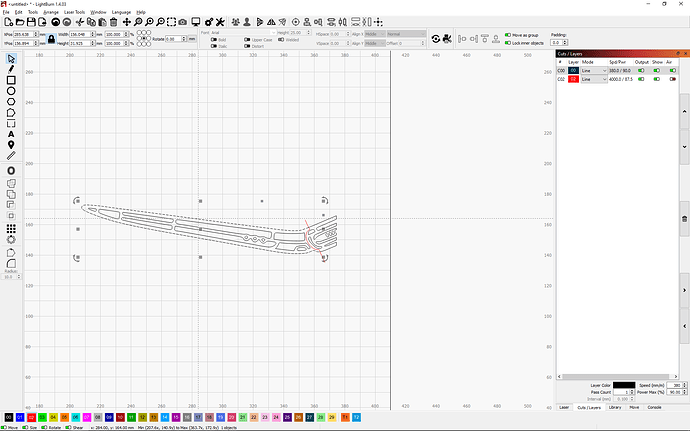The height and width of the screenshot is (431, 690).
Task: Toggle the Move switch in status bar
Action: tap(4, 427)
